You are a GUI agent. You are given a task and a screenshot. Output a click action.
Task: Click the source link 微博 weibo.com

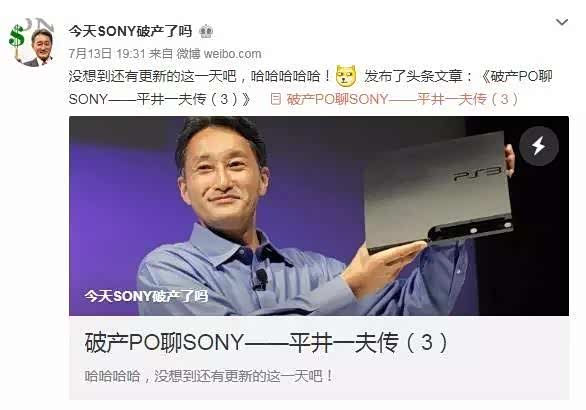click(x=219, y=54)
